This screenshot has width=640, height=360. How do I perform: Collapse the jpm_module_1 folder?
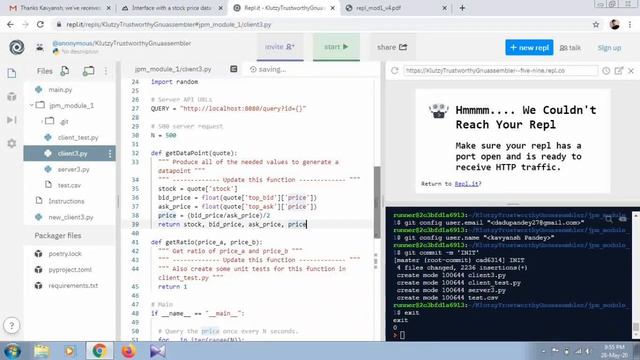click(x=31, y=105)
